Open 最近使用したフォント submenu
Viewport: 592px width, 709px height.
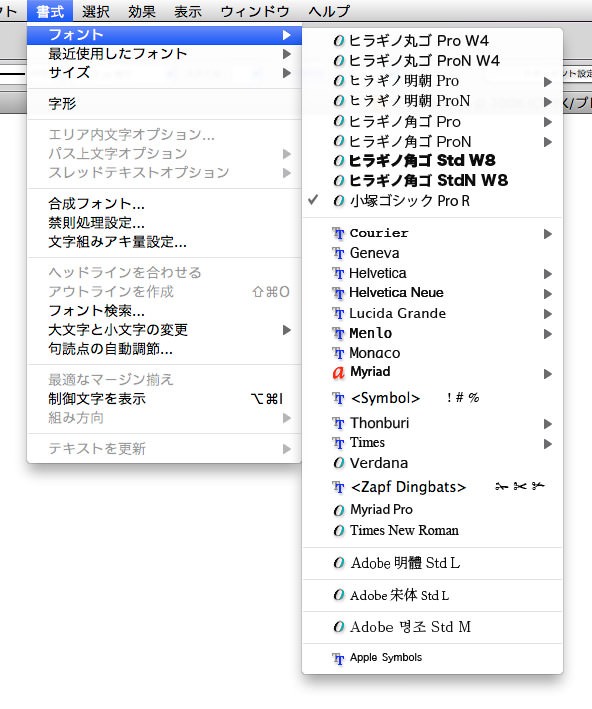[x=164, y=54]
